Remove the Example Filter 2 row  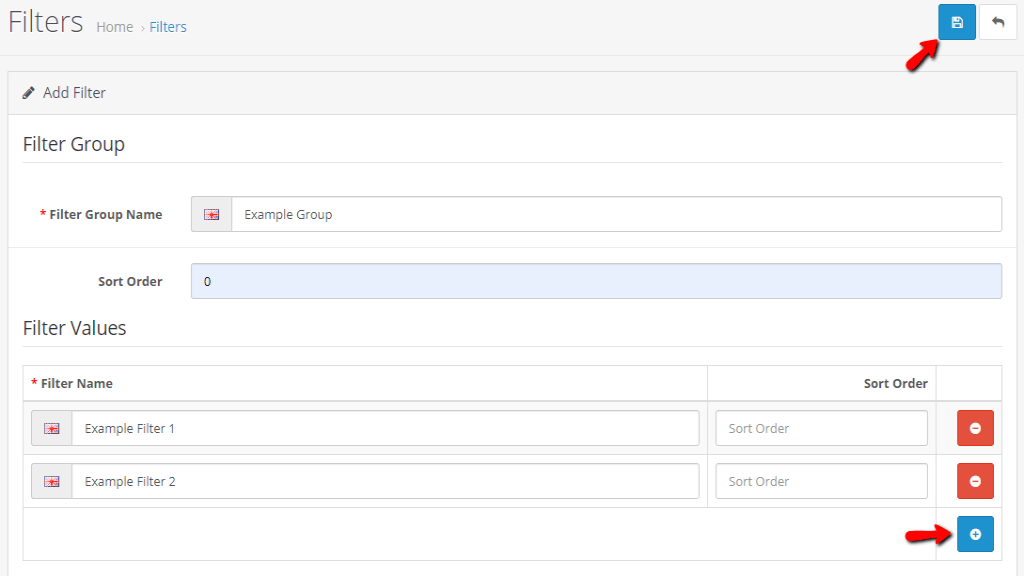975,481
